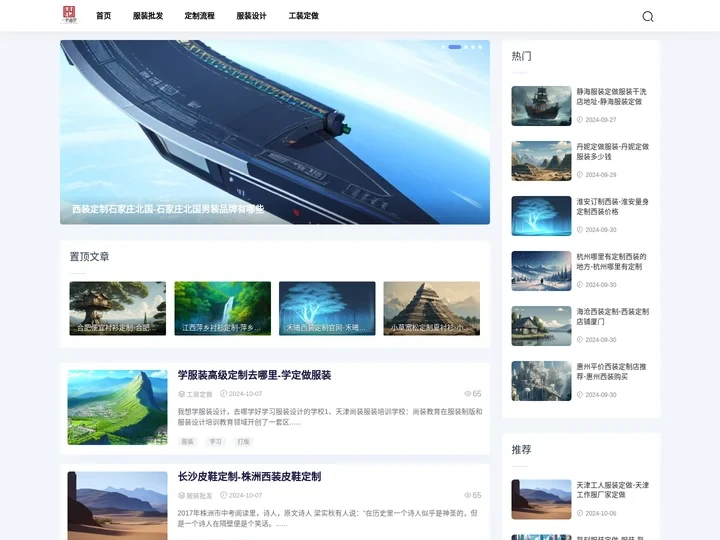Click the desert thumbnail of 长沙皮鞋定制 article

coord(118,506)
